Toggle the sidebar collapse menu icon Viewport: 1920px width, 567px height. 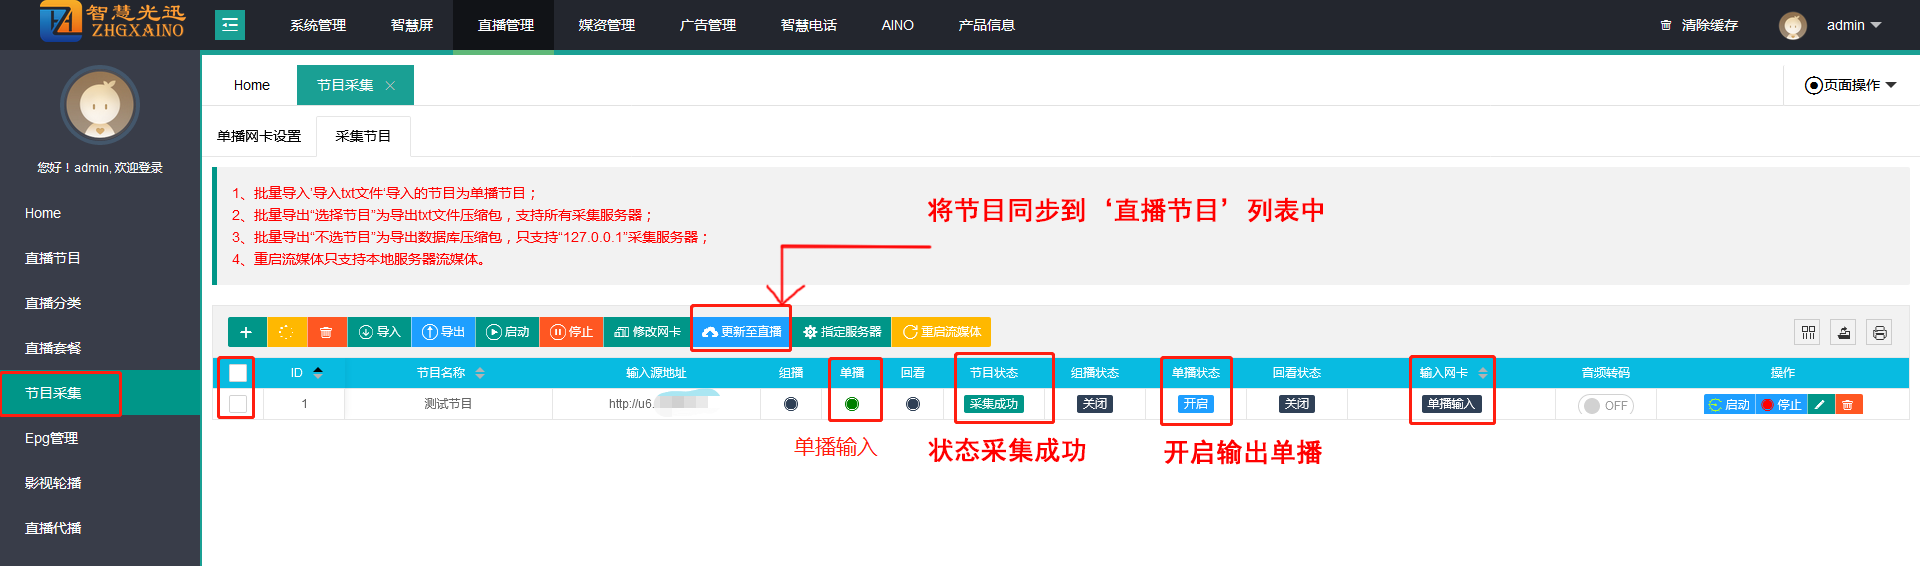(x=230, y=25)
